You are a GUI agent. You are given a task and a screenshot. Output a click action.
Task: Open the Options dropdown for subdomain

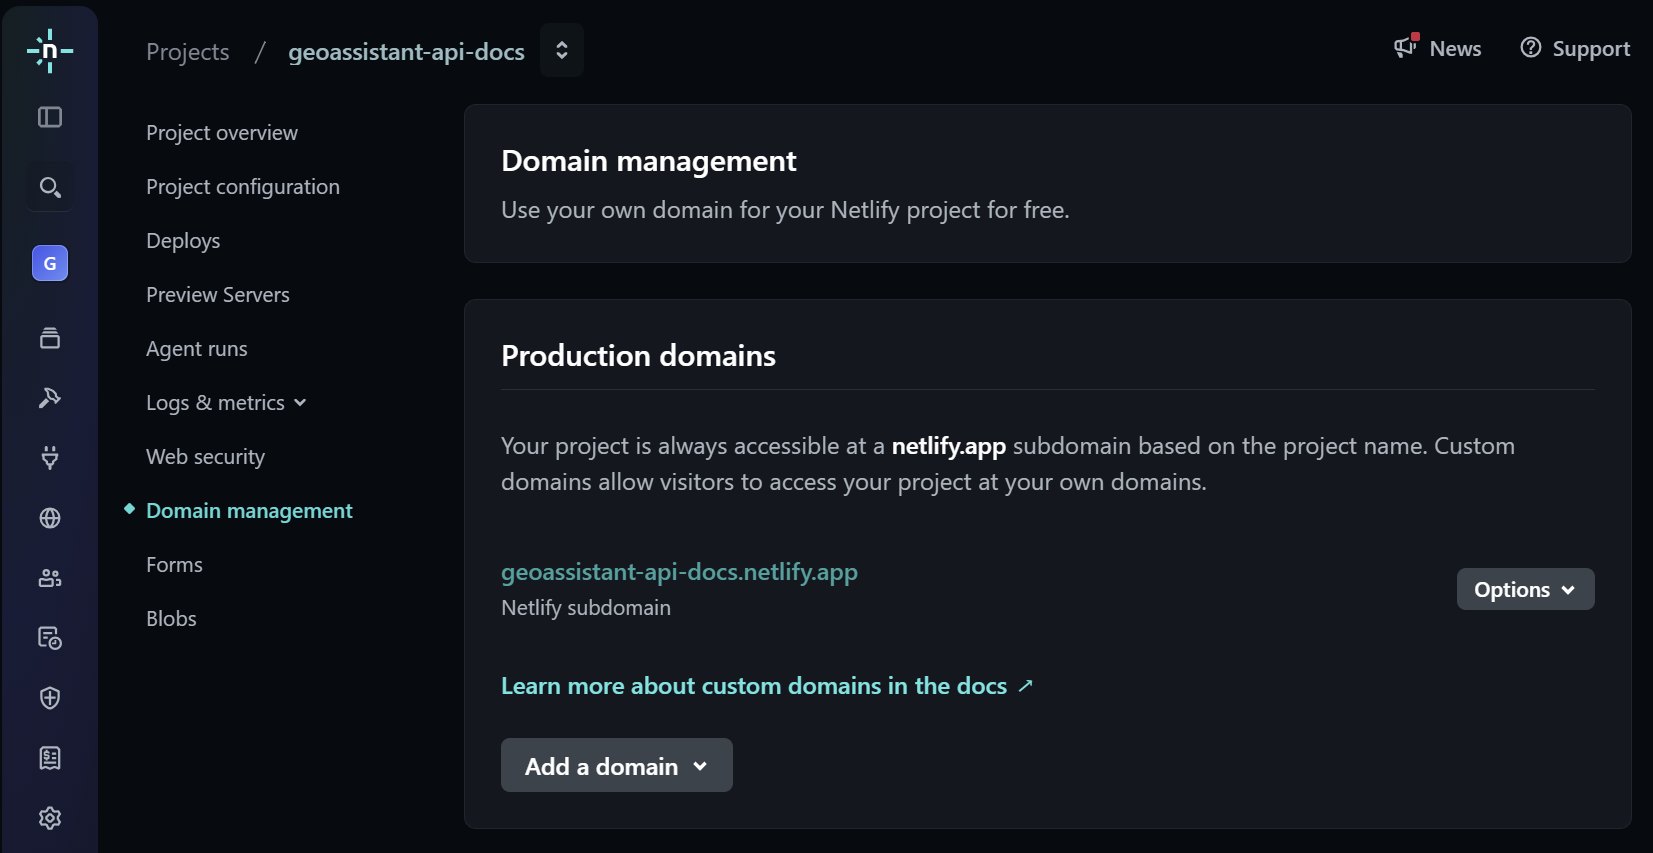[x=1524, y=590]
